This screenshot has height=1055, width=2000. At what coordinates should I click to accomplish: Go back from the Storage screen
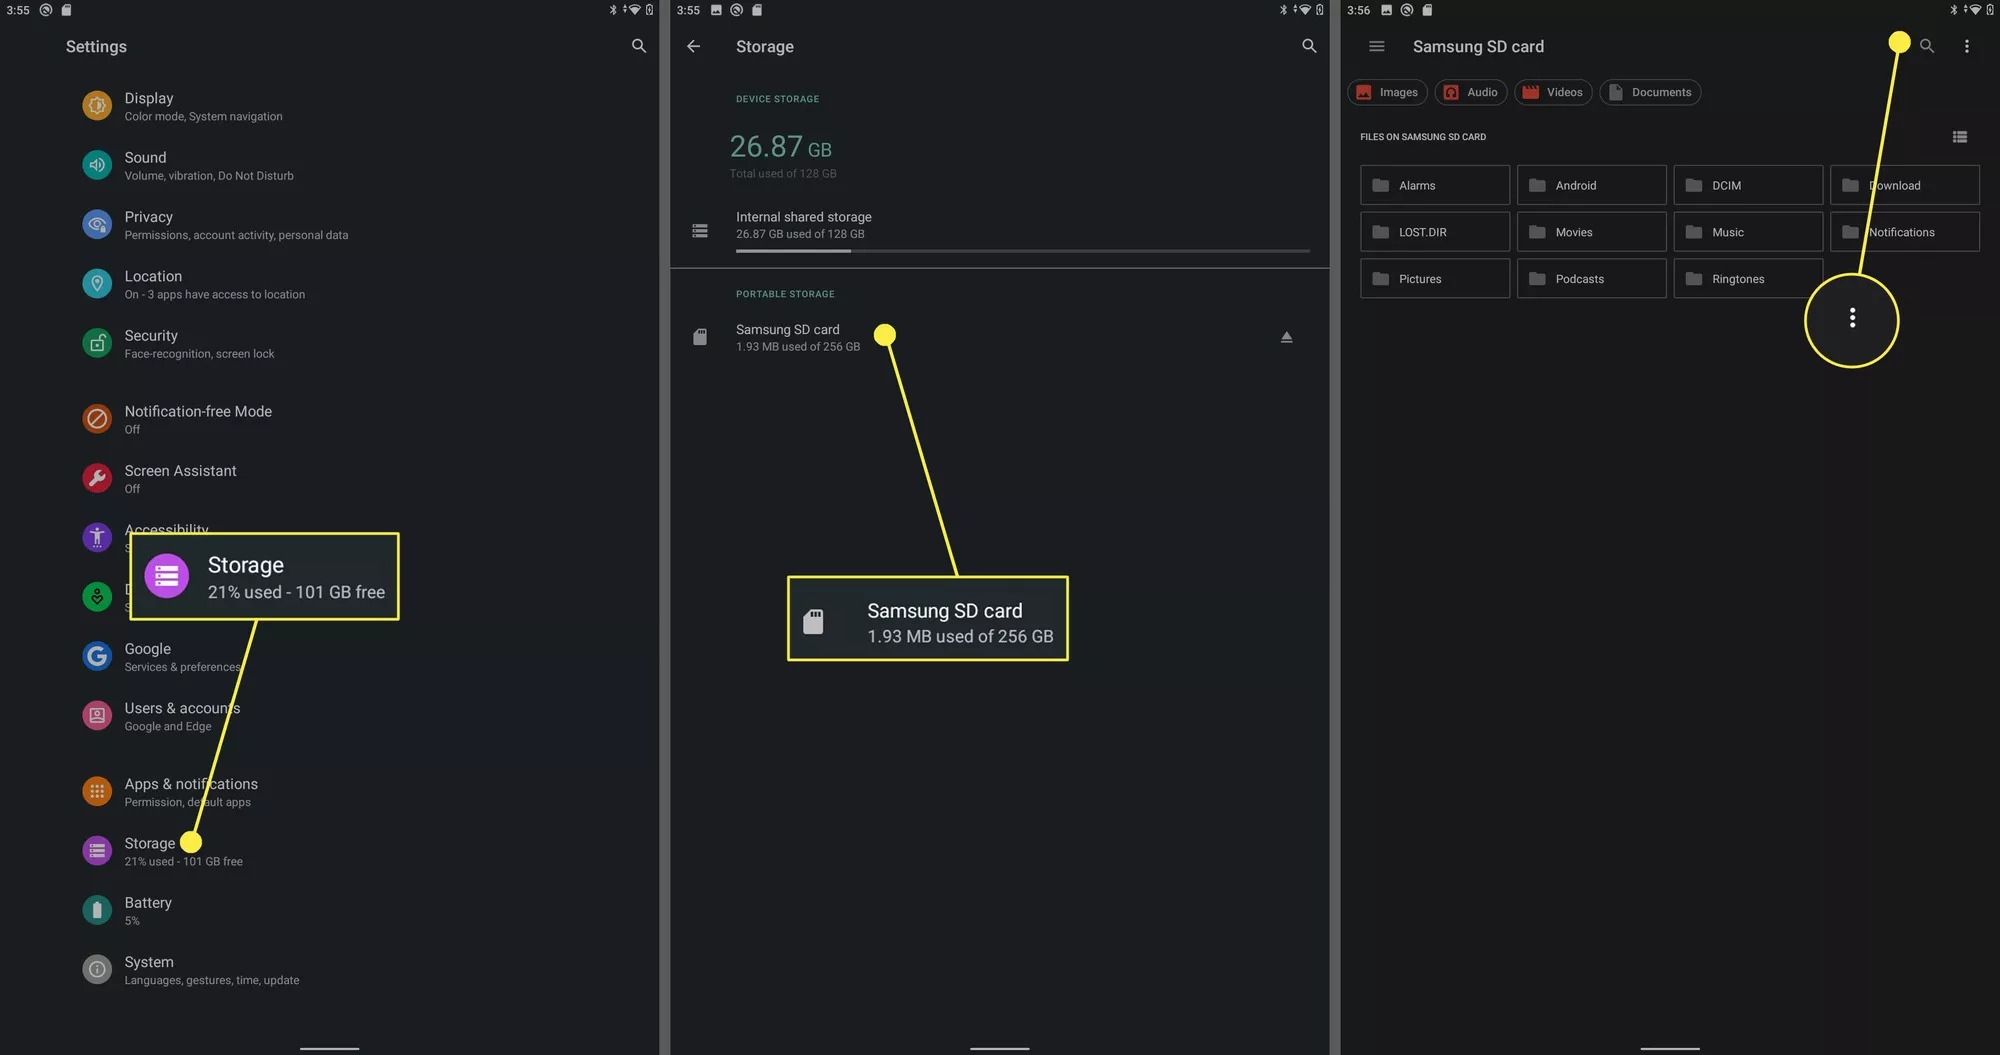(x=694, y=46)
